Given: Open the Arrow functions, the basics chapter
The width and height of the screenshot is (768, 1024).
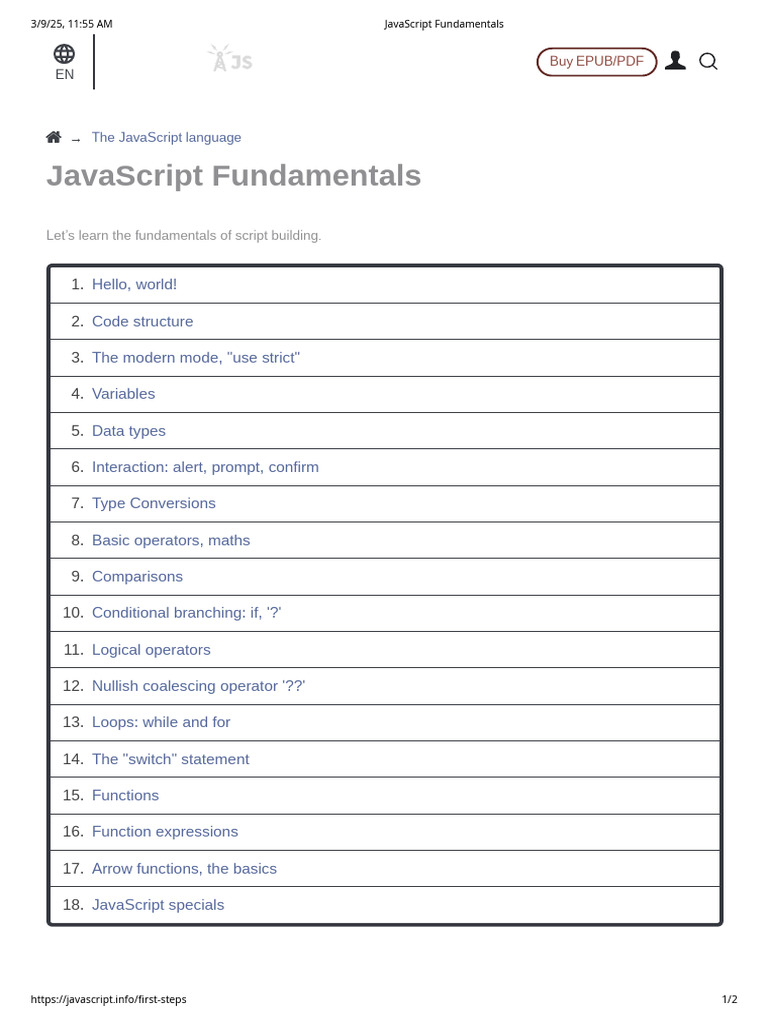Looking at the screenshot, I should click(184, 868).
